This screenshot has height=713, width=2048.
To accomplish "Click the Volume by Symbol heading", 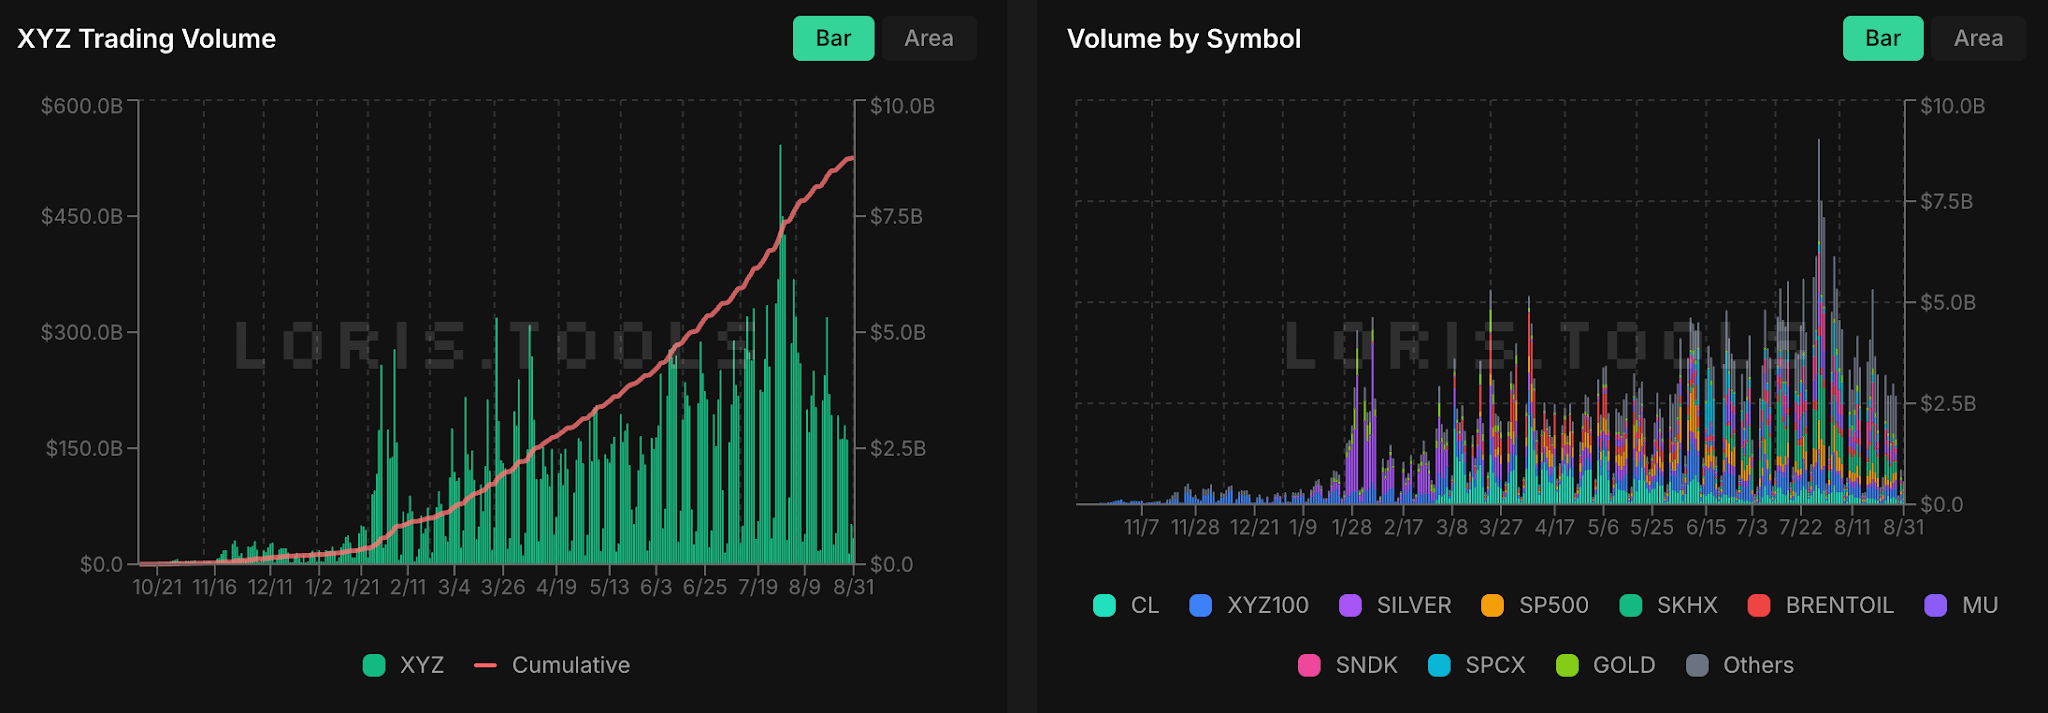I will click(x=1184, y=39).
